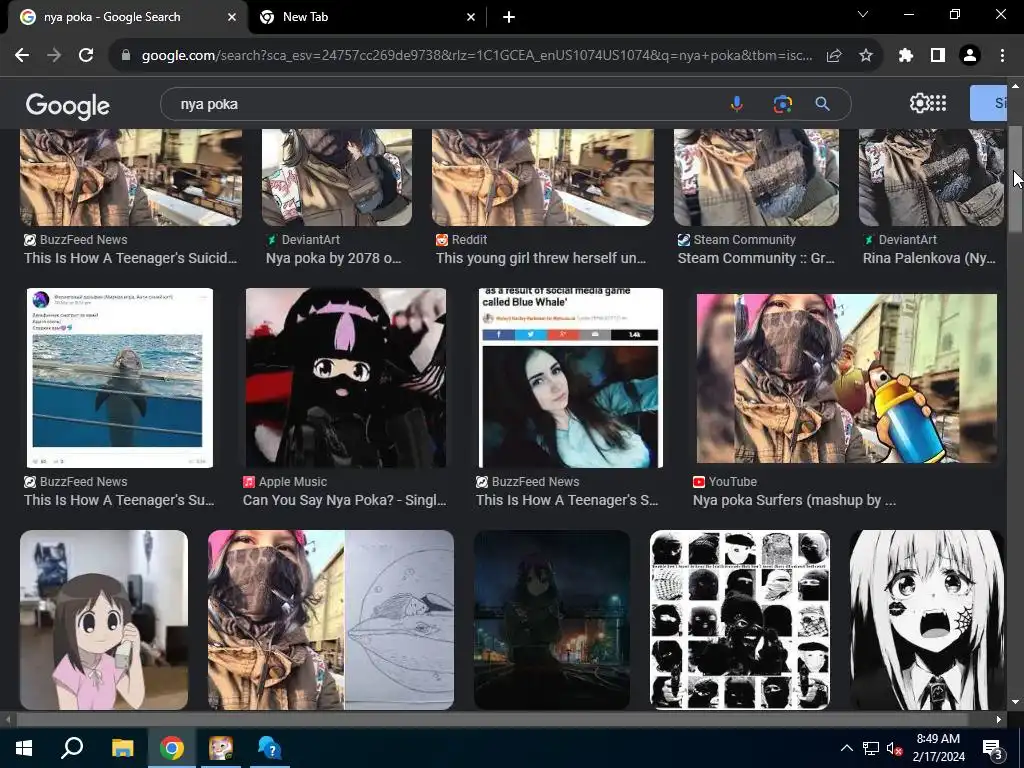The width and height of the screenshot is (1024, 768).
Task: Open the anime masked girl album thumbnail
Action: [345, 377]
